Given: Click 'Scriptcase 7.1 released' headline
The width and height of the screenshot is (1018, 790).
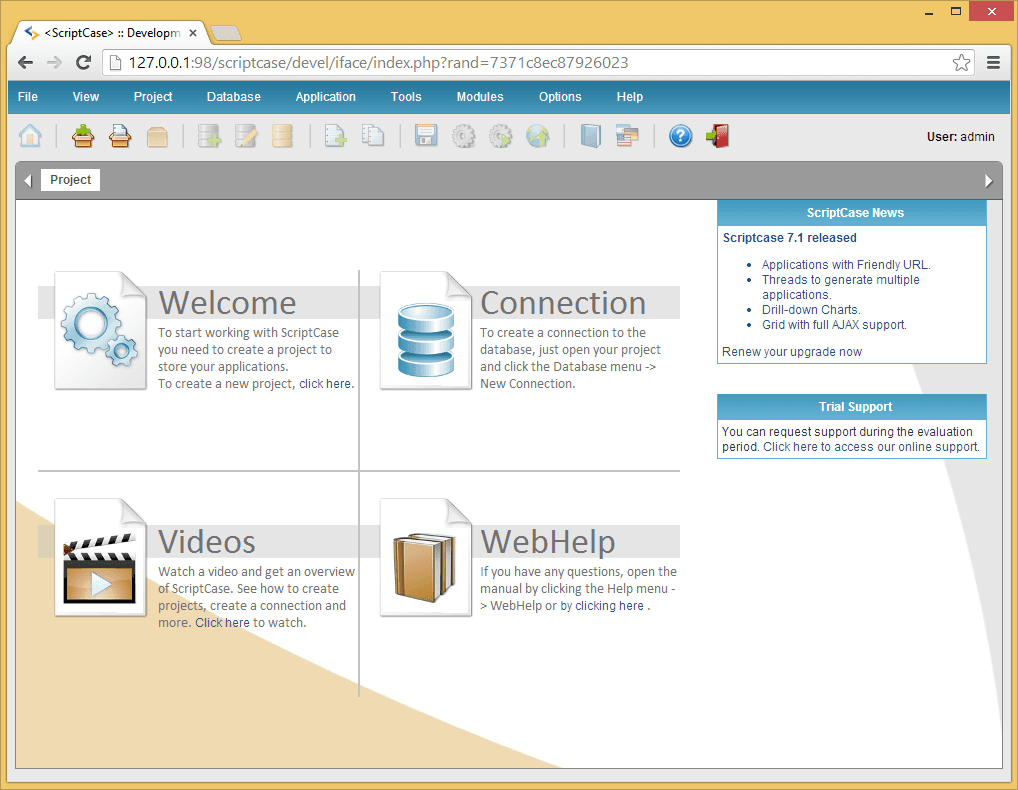Looking at the screenshot, I should [x=789, y=238].
